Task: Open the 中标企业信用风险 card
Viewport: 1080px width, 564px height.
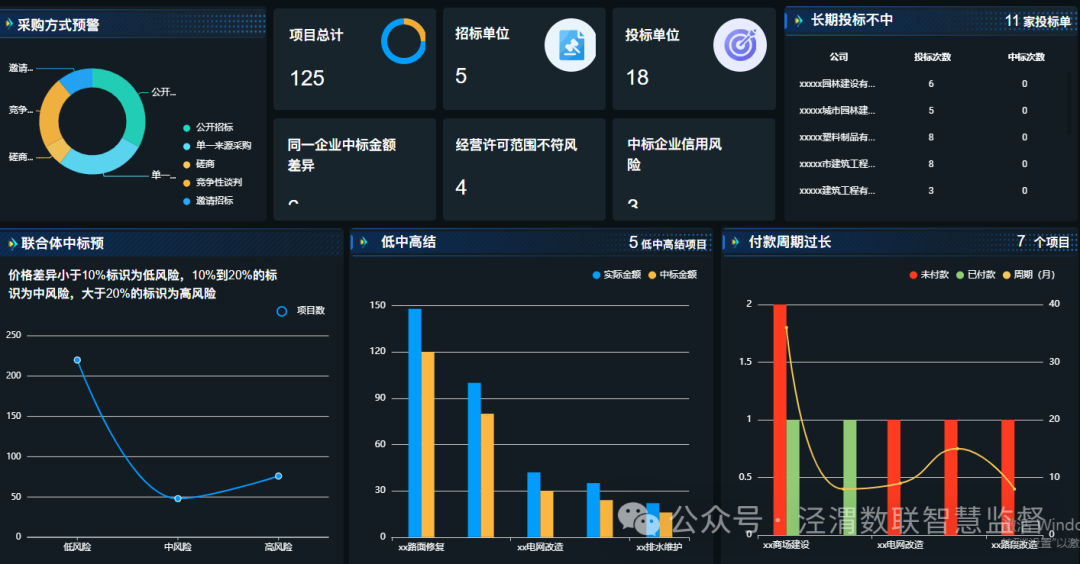Action: 694,169
